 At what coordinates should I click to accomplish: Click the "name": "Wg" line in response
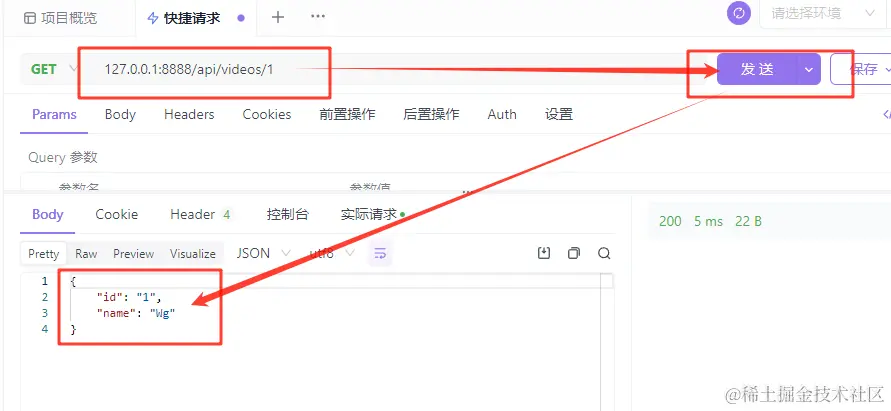point(136,313)
